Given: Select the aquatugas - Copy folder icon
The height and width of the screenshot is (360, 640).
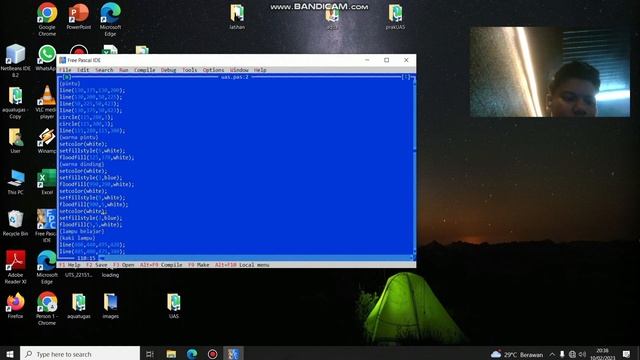Looking at the screenshot, I should point(15,102).
